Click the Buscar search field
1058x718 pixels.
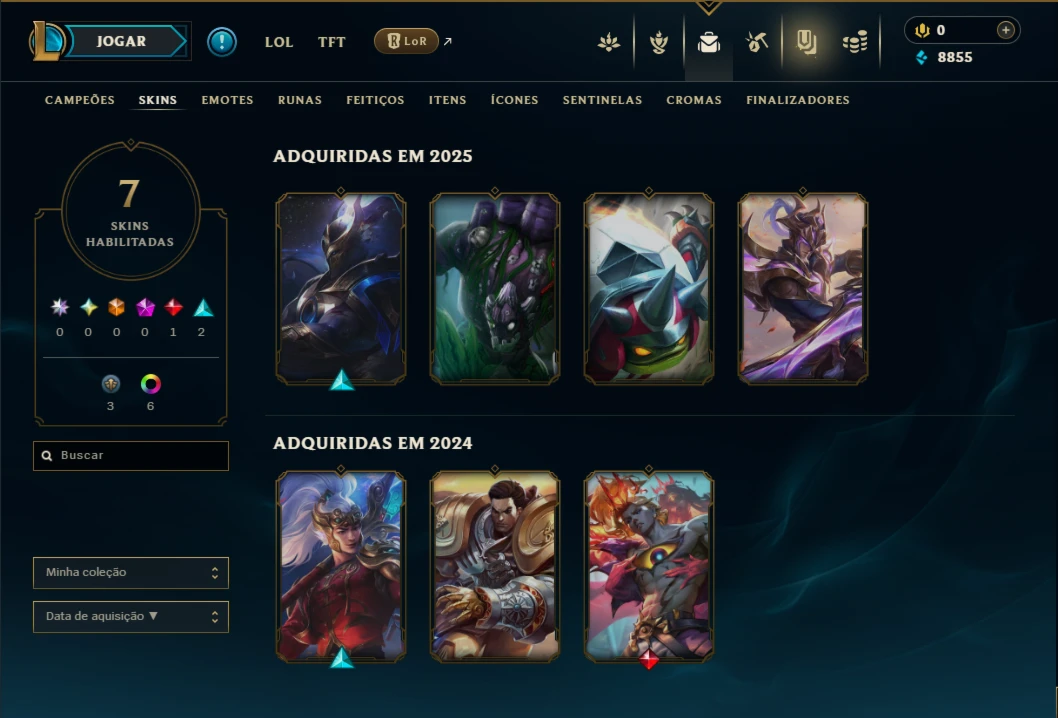click(131, 455)
